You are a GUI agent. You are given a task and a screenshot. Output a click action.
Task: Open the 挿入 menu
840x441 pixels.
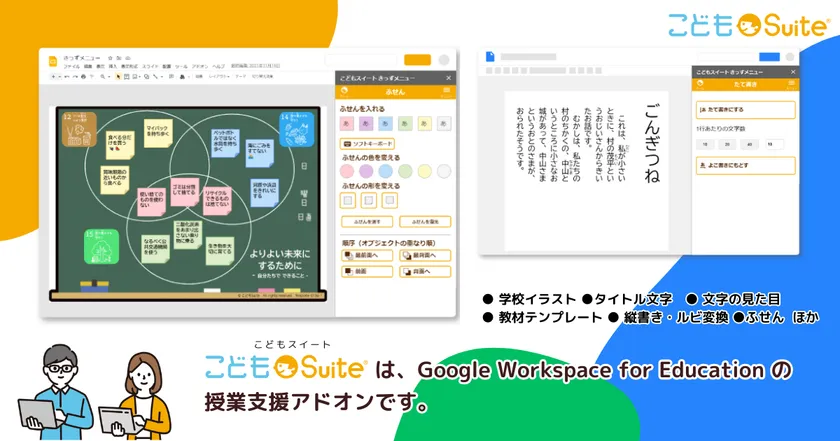click(x=112, y=66)
